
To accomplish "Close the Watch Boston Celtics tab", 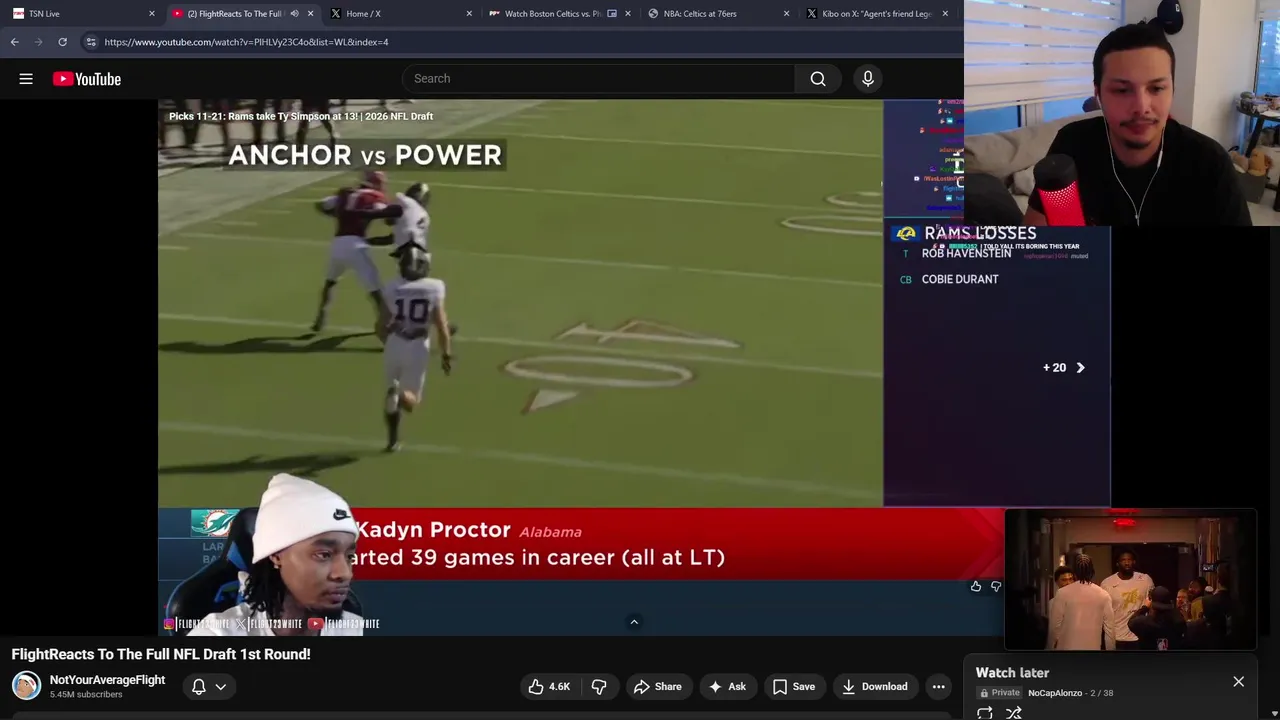I will (628, 14).
